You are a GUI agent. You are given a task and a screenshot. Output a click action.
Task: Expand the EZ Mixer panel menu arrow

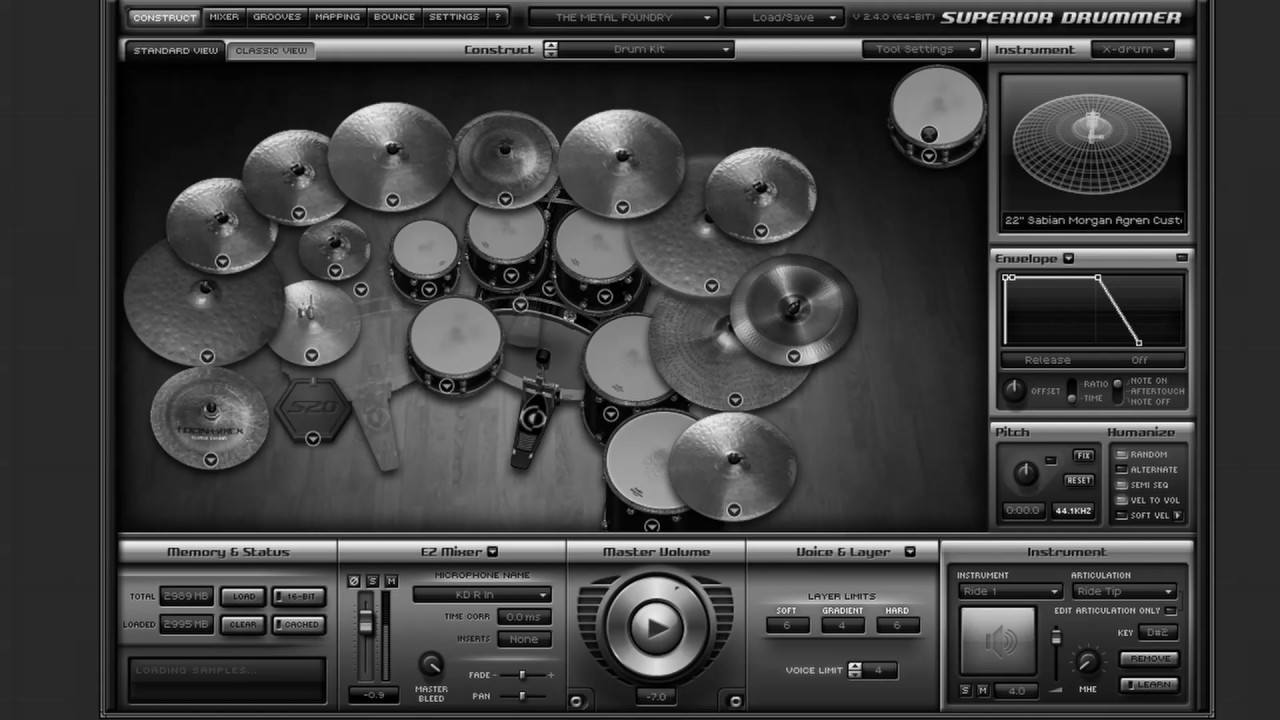point(492,552)
